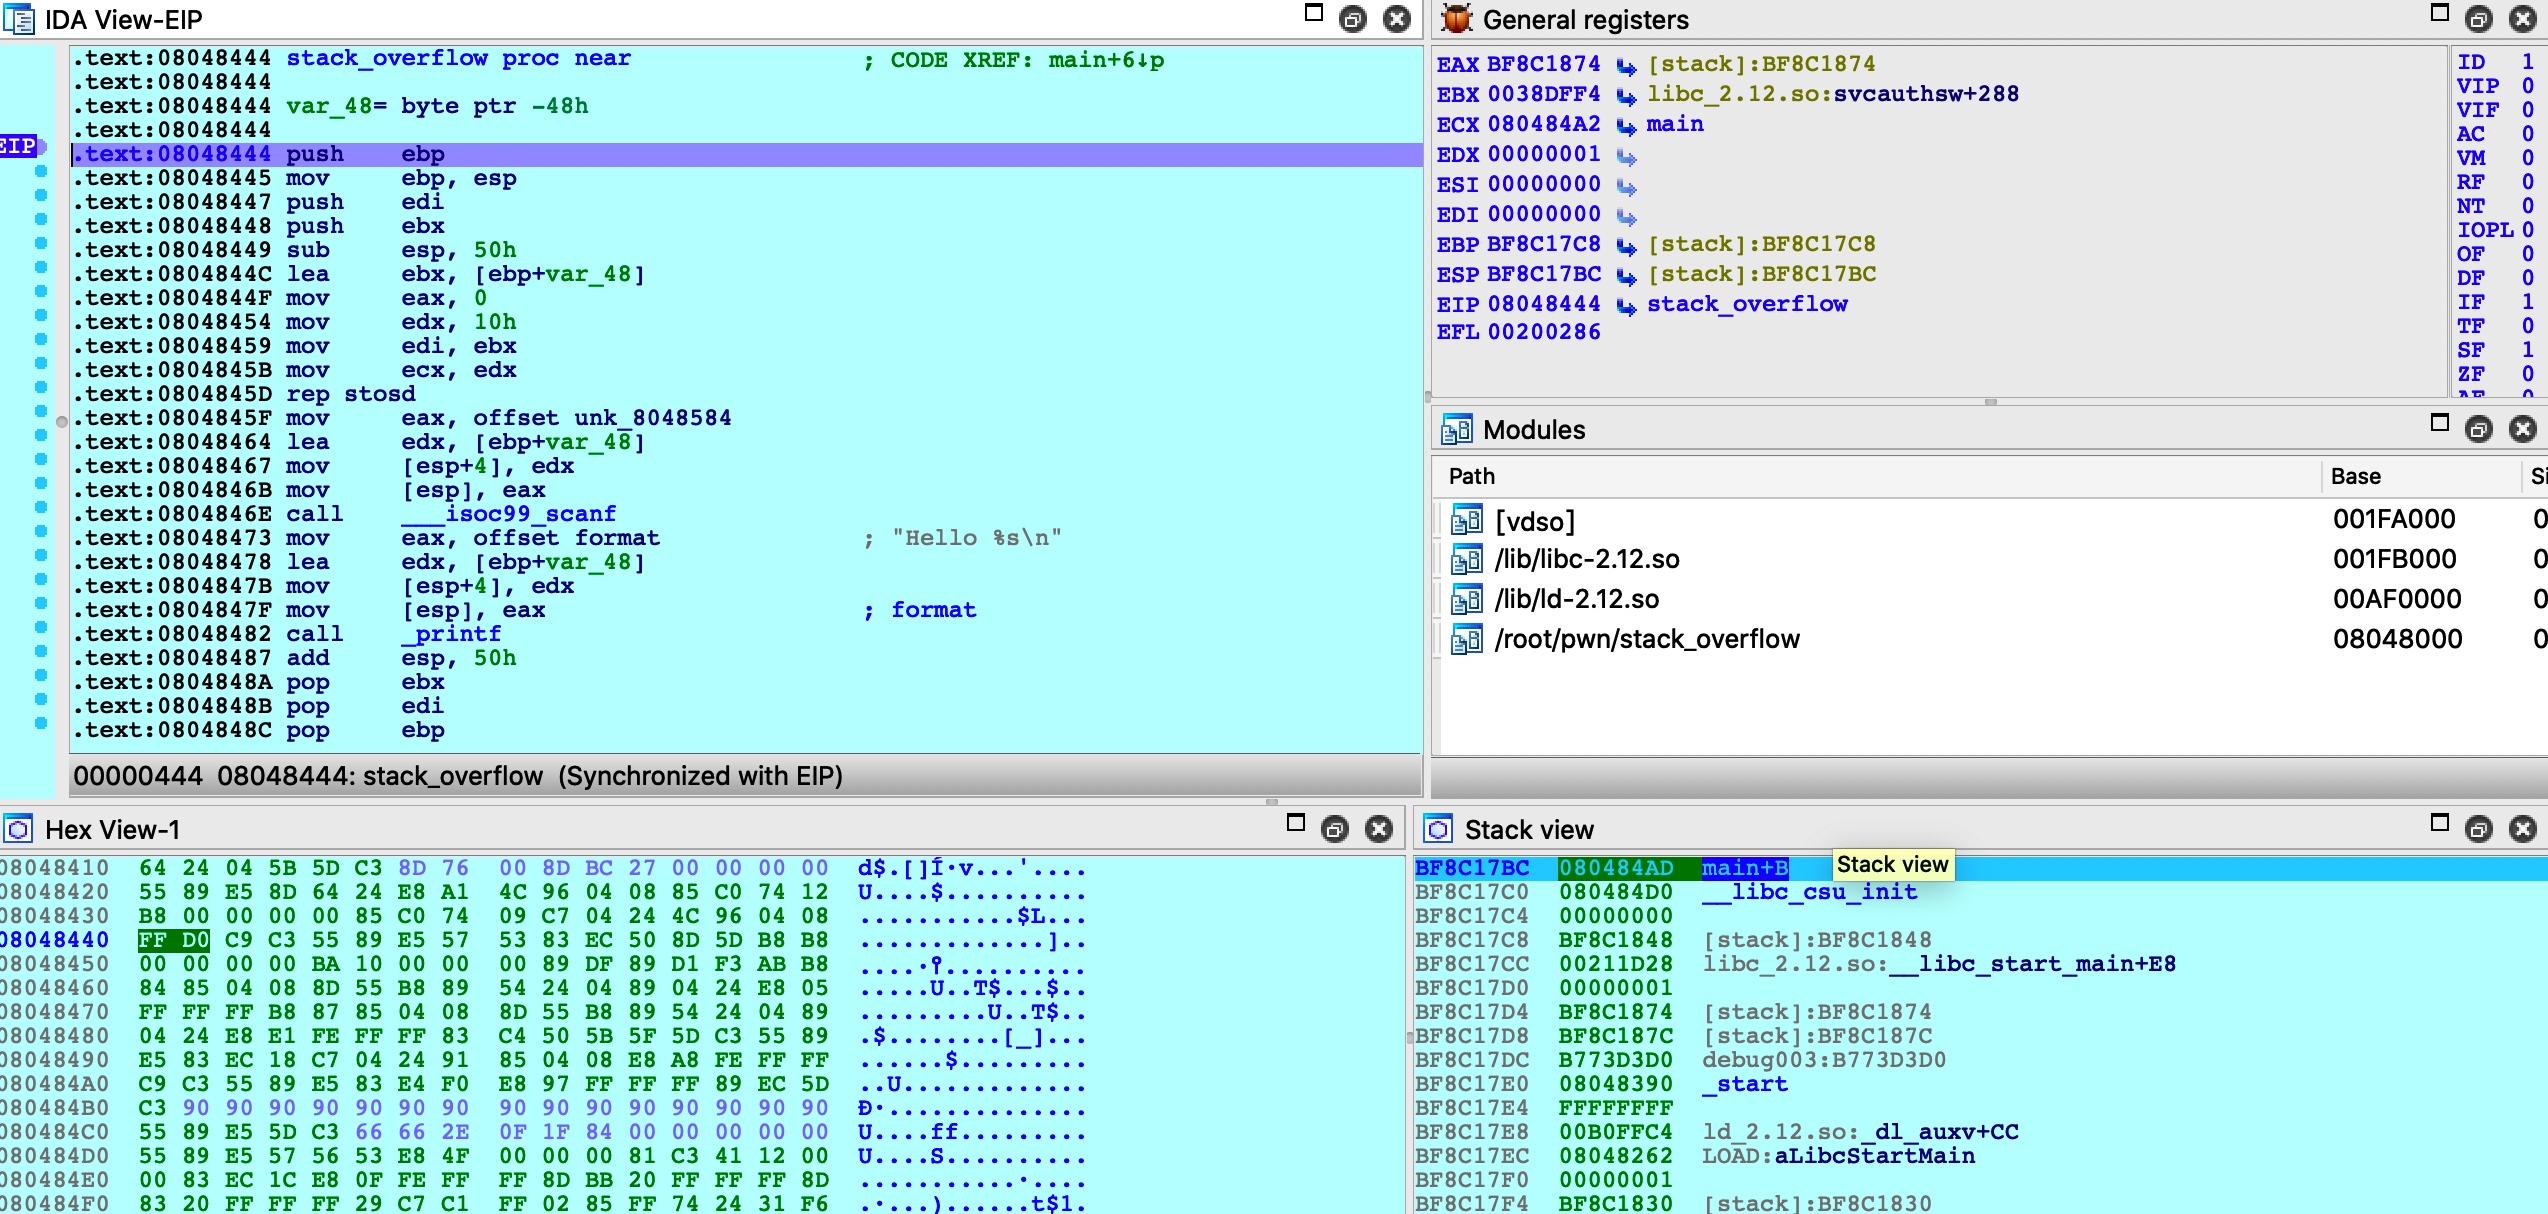2548x1214 pixels.
Task: Click the jump arrow beside ESP register
Action: point(1627,275)
